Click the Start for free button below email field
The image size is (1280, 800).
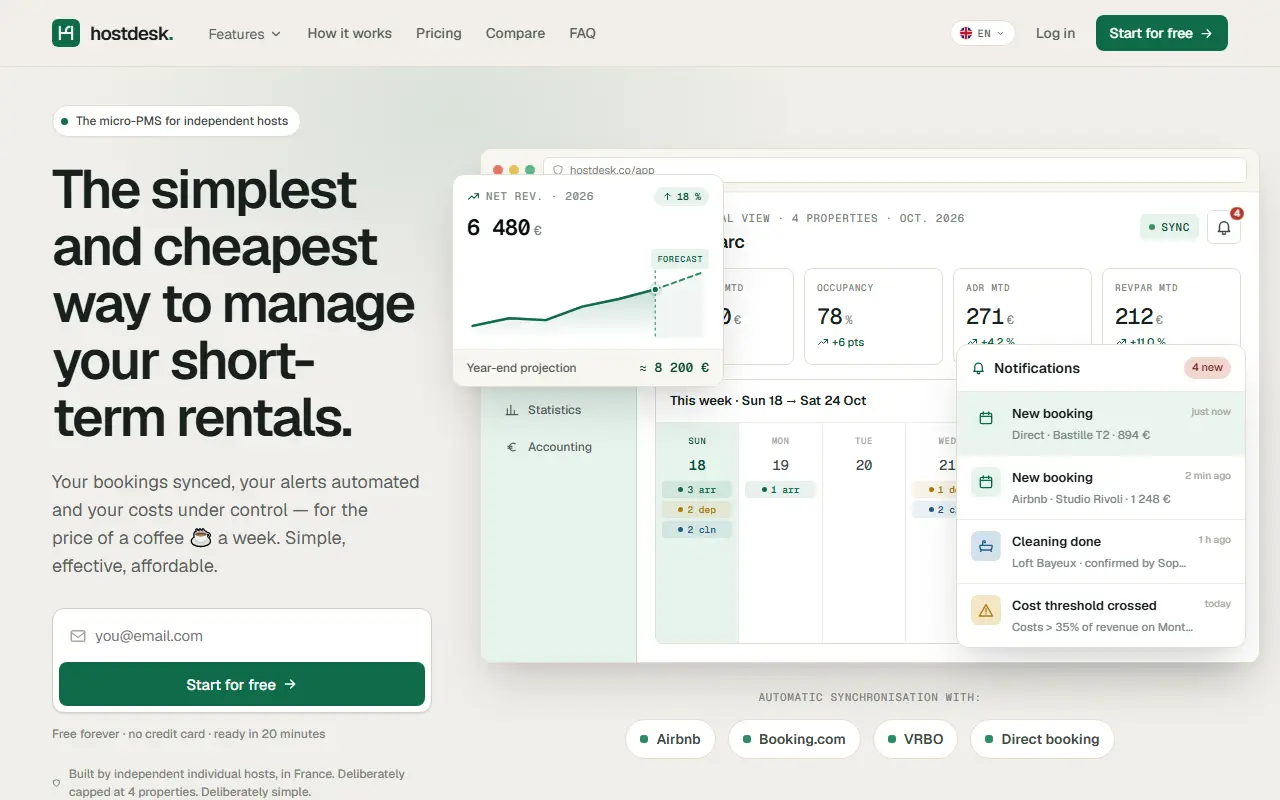pos(242,684)
